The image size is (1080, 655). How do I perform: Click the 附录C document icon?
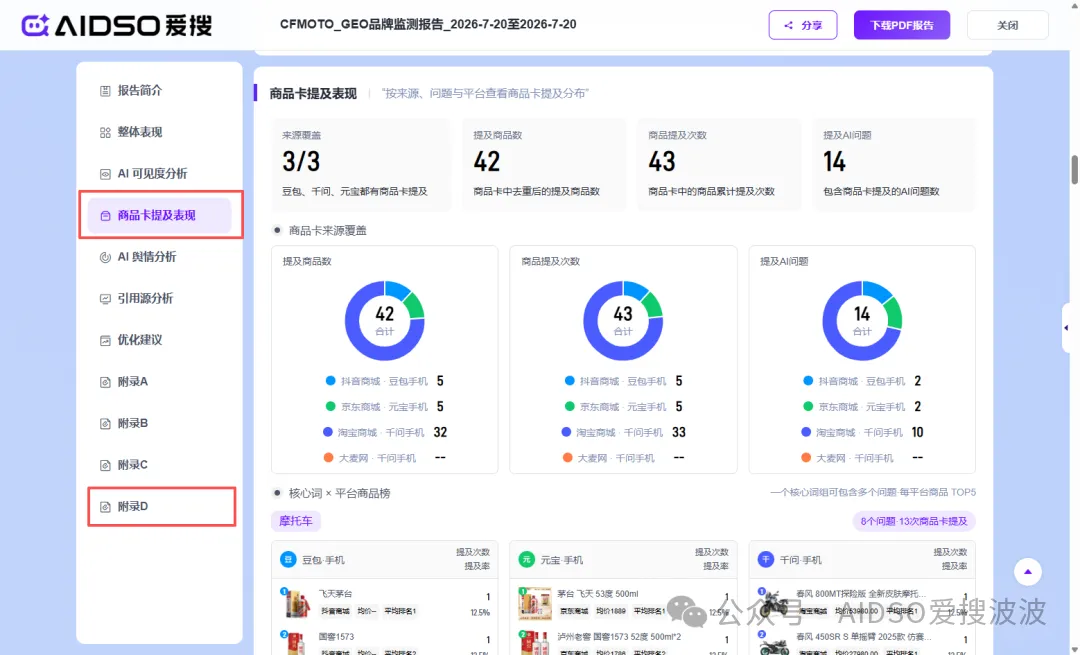[x=105, y=465]
